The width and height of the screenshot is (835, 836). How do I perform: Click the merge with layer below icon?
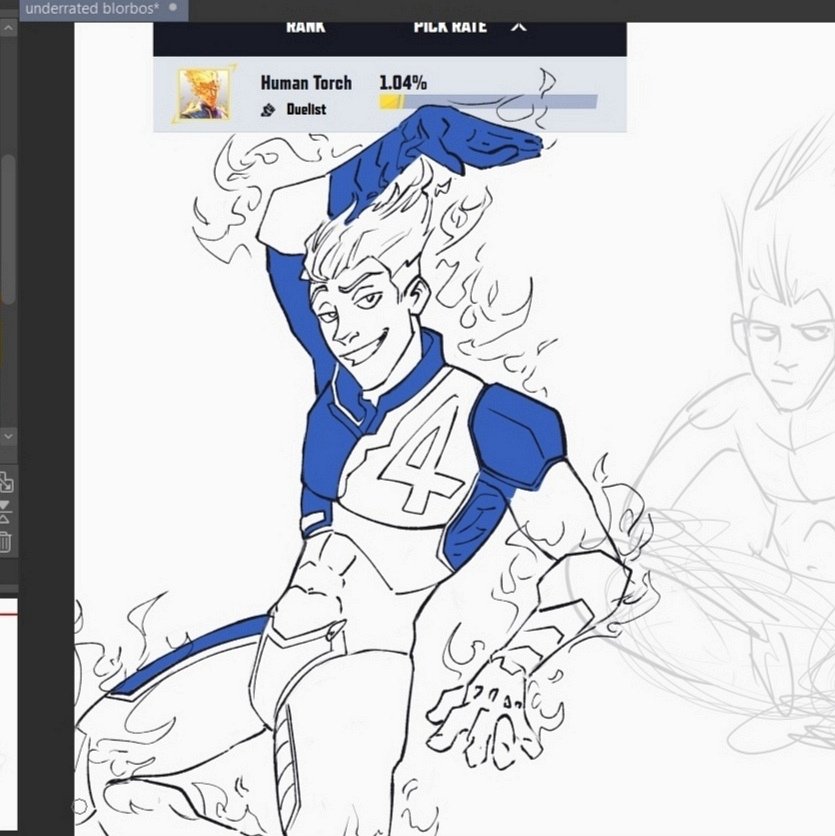point(5,511)
